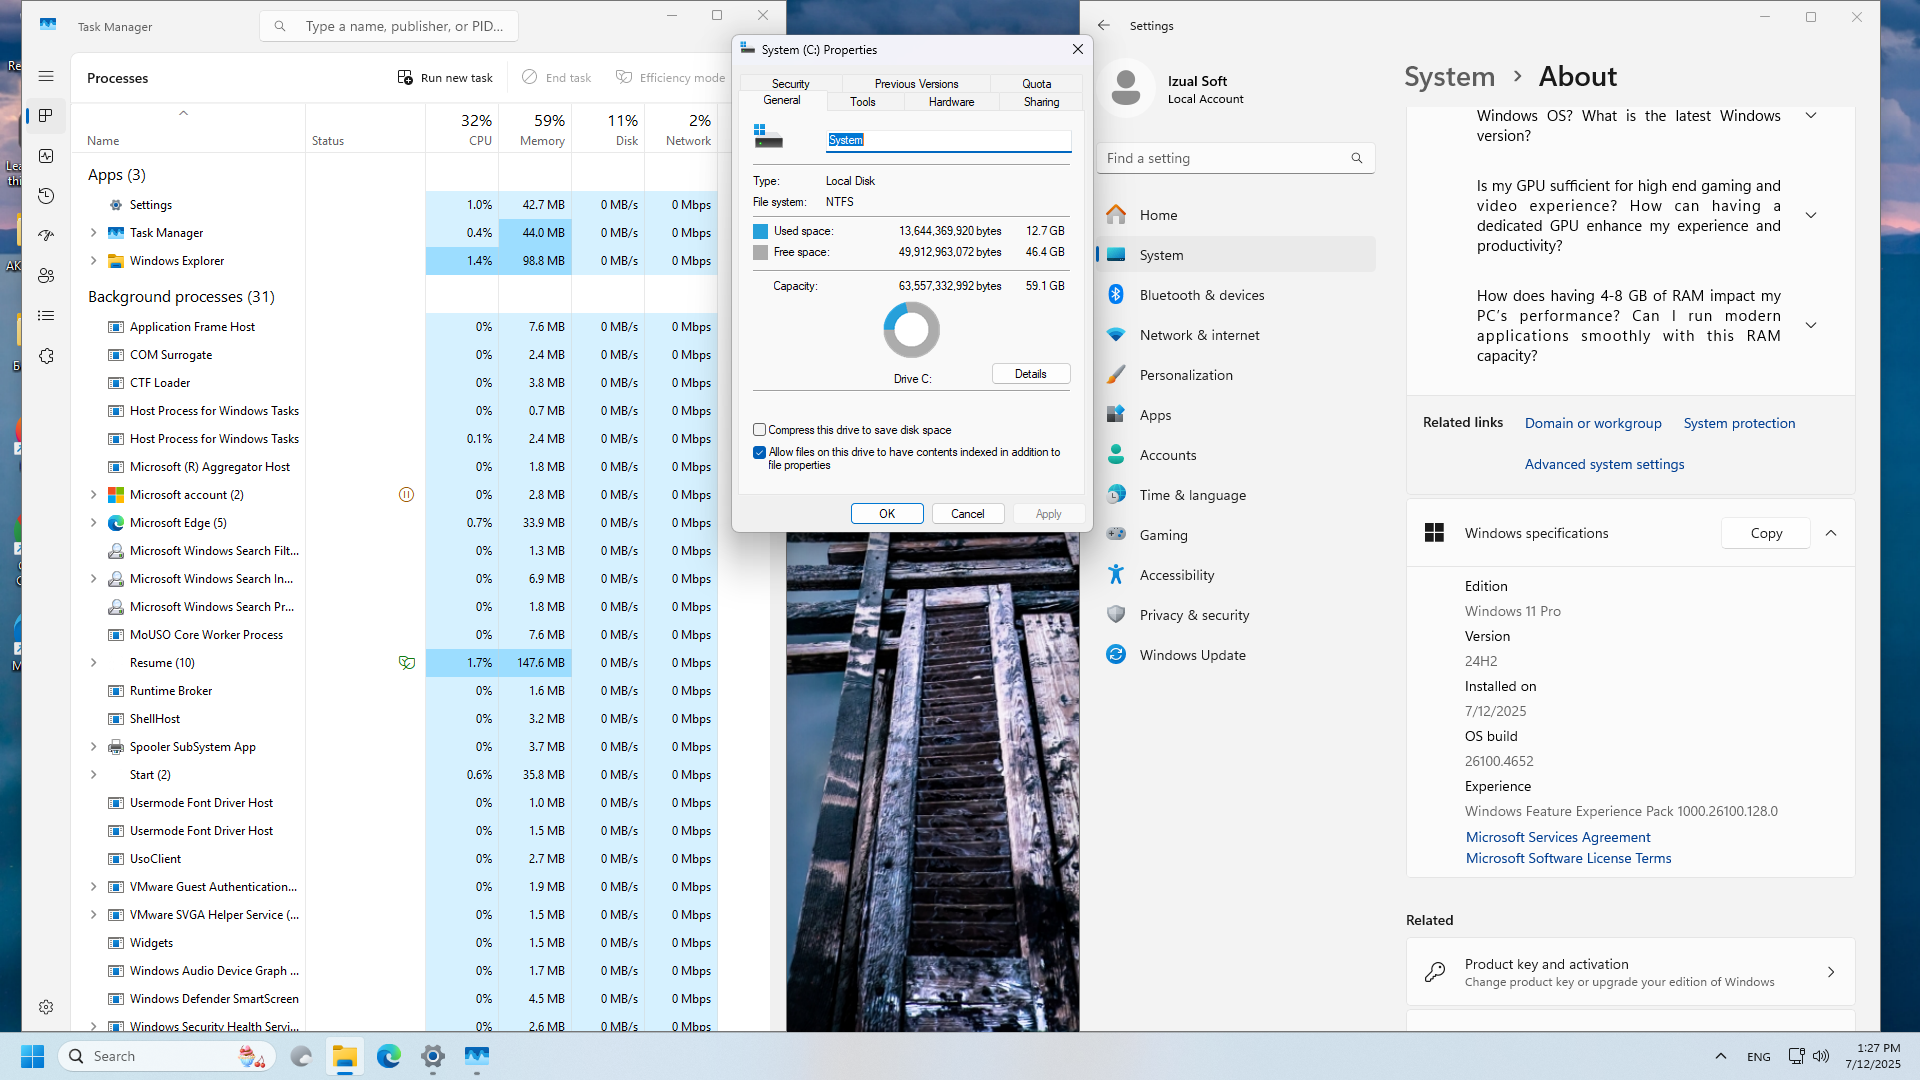
Task: Click the used space blue color square
Action: coord(760,231)
